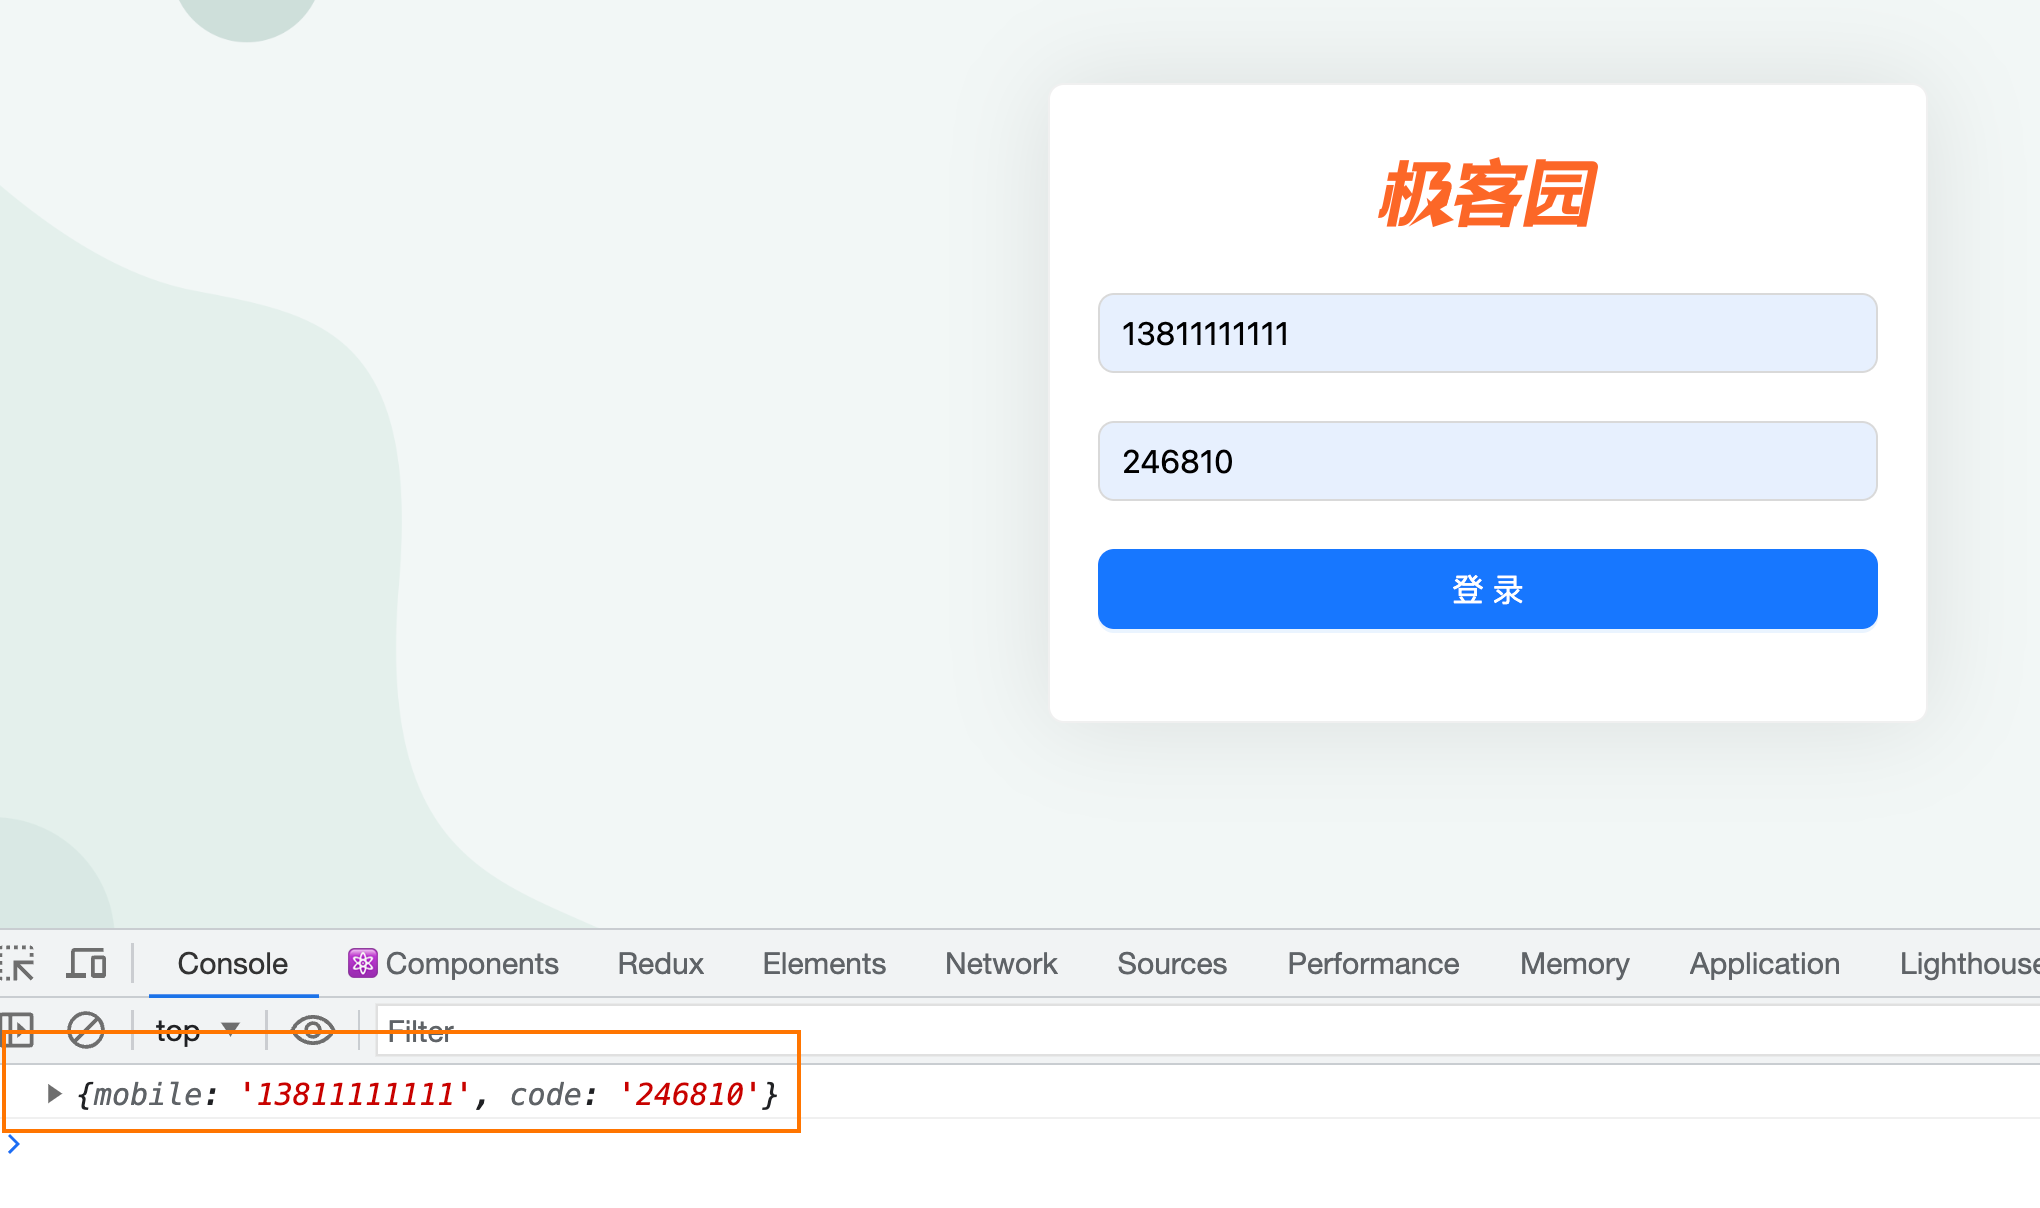This screenshot has width=2040, height=1208.
Task: Open the top context dropdown
Action: (197, 1030)
